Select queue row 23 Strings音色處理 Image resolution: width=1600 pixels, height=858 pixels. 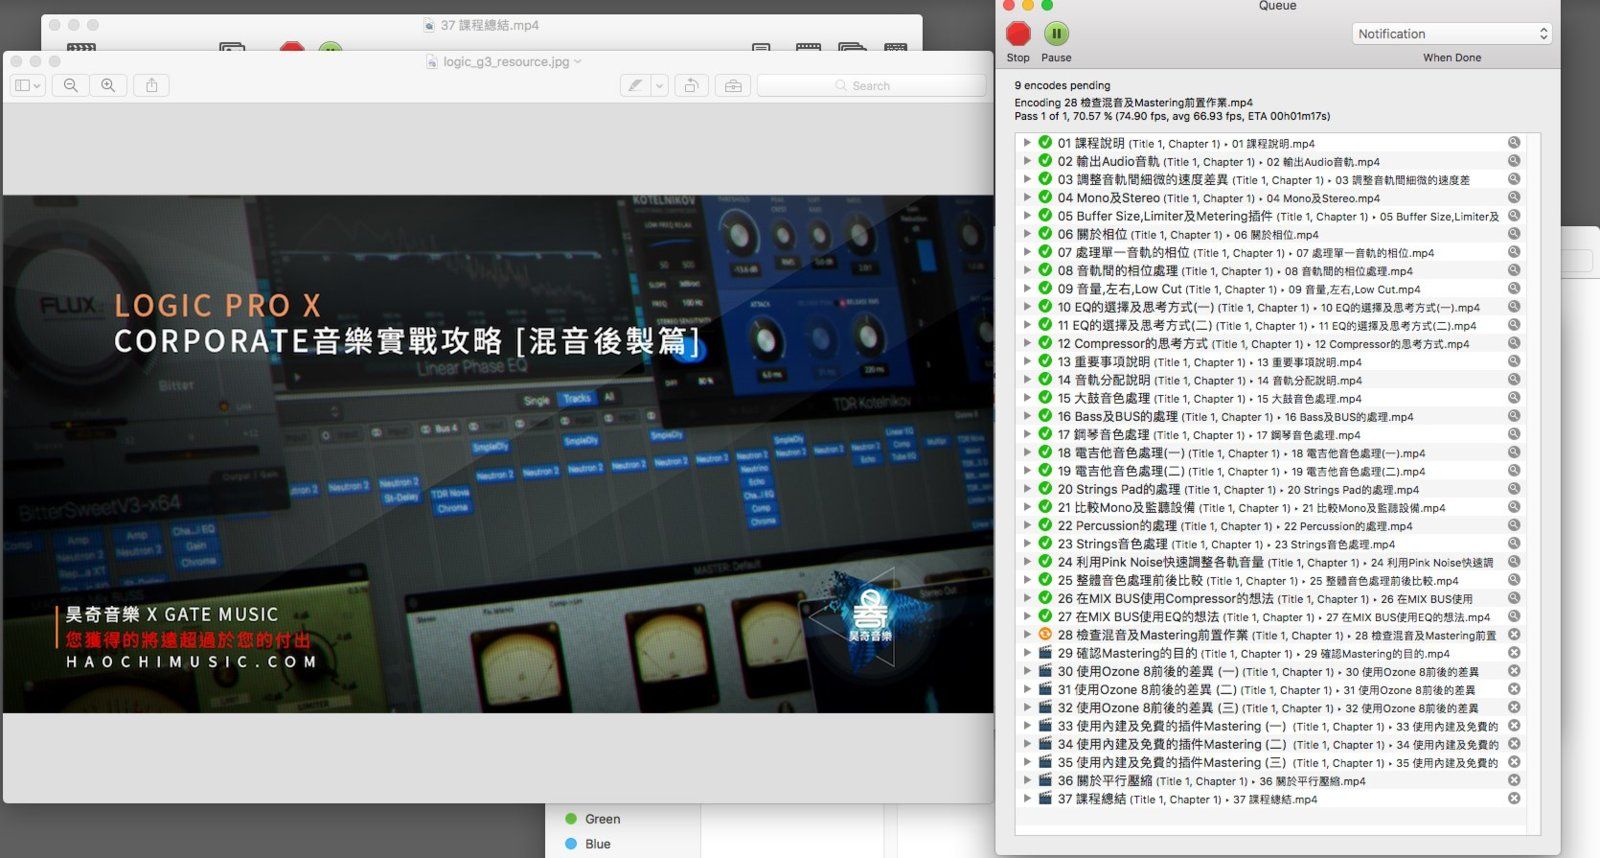(x=1271, y=544)
